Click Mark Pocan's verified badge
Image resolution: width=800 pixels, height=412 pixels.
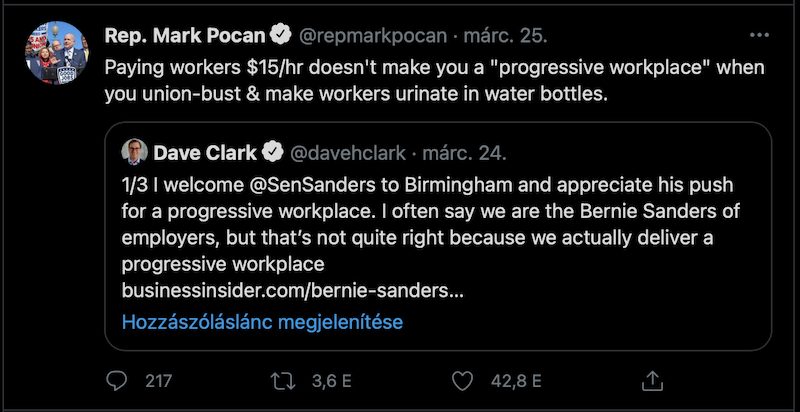(x=283, y=35)
